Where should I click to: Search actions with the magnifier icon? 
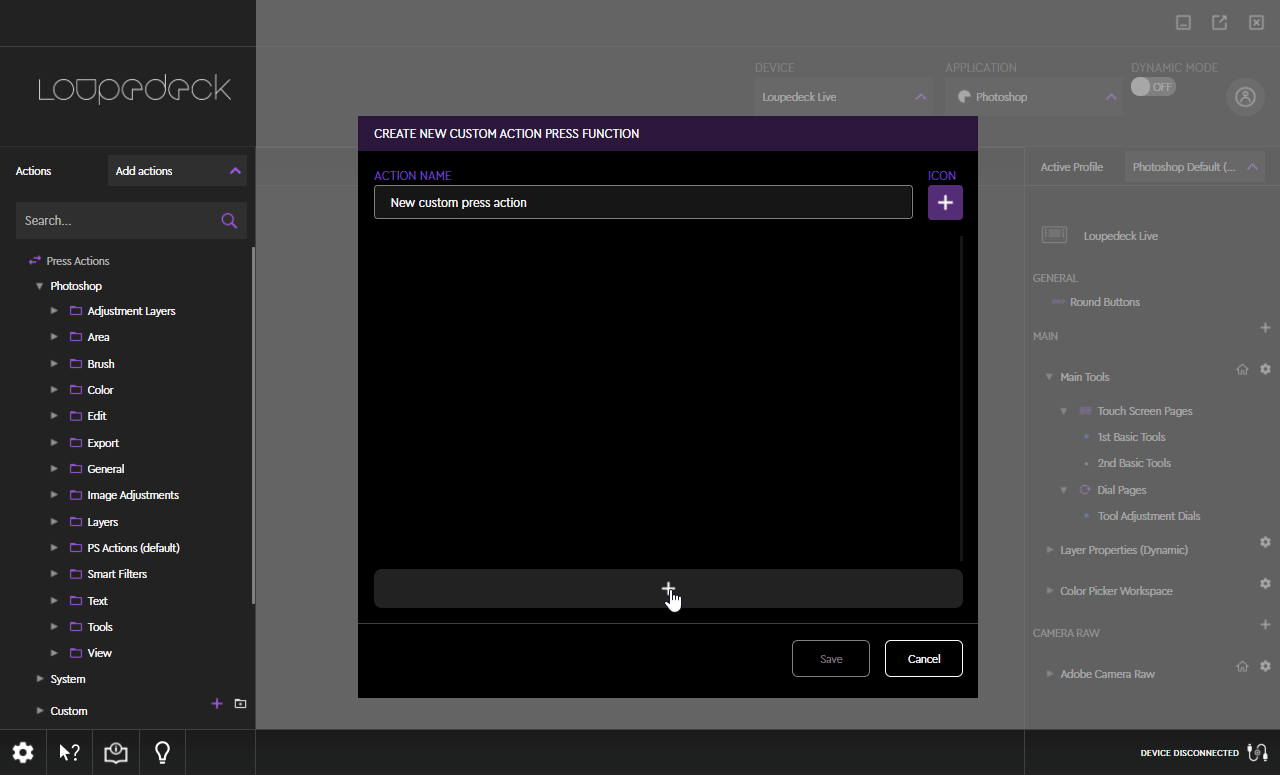click(229, 220)
